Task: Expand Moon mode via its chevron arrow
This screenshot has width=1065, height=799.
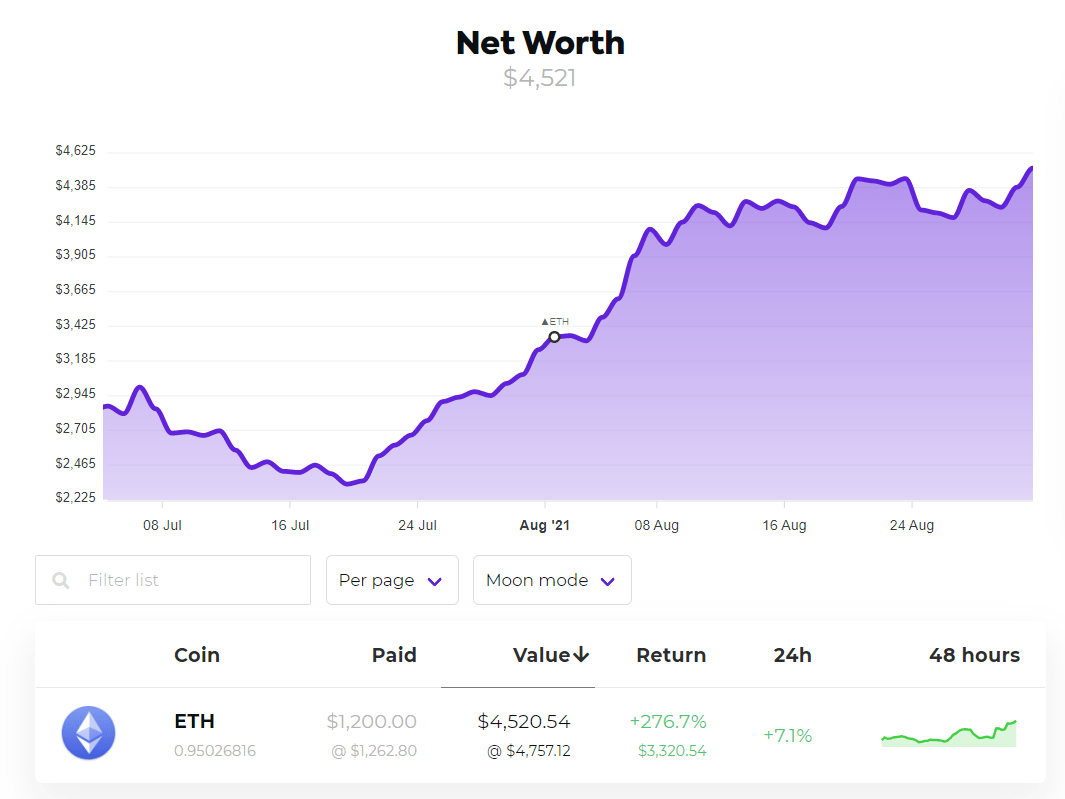Action: [x=609, y=580]
